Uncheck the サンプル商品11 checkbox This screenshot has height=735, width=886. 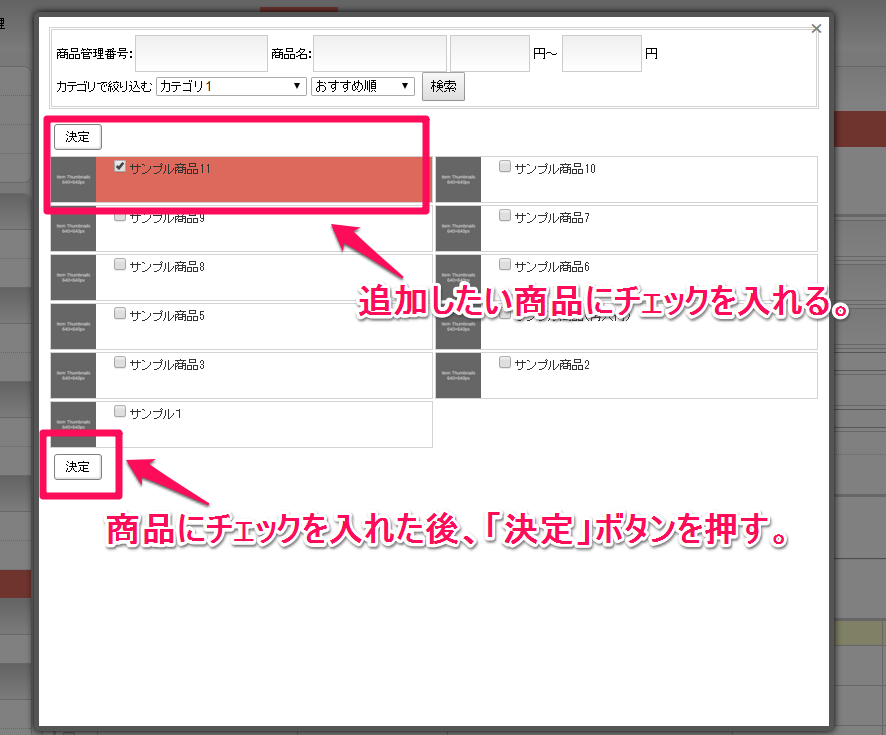(x=120, y=167)
